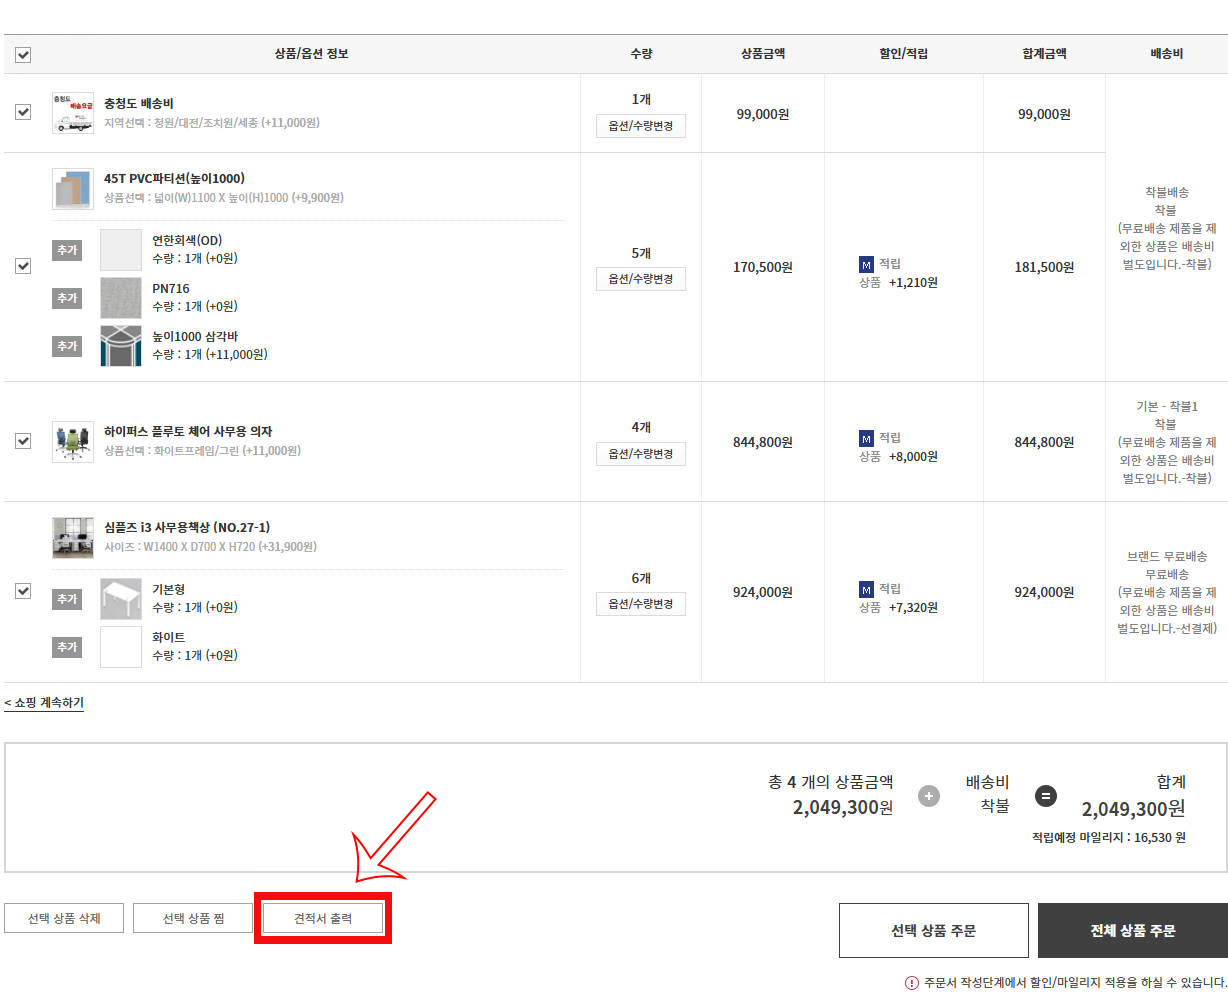Click the 높이1000 삼각바 option image
1228x1003 pixels.
click(121, 346)
